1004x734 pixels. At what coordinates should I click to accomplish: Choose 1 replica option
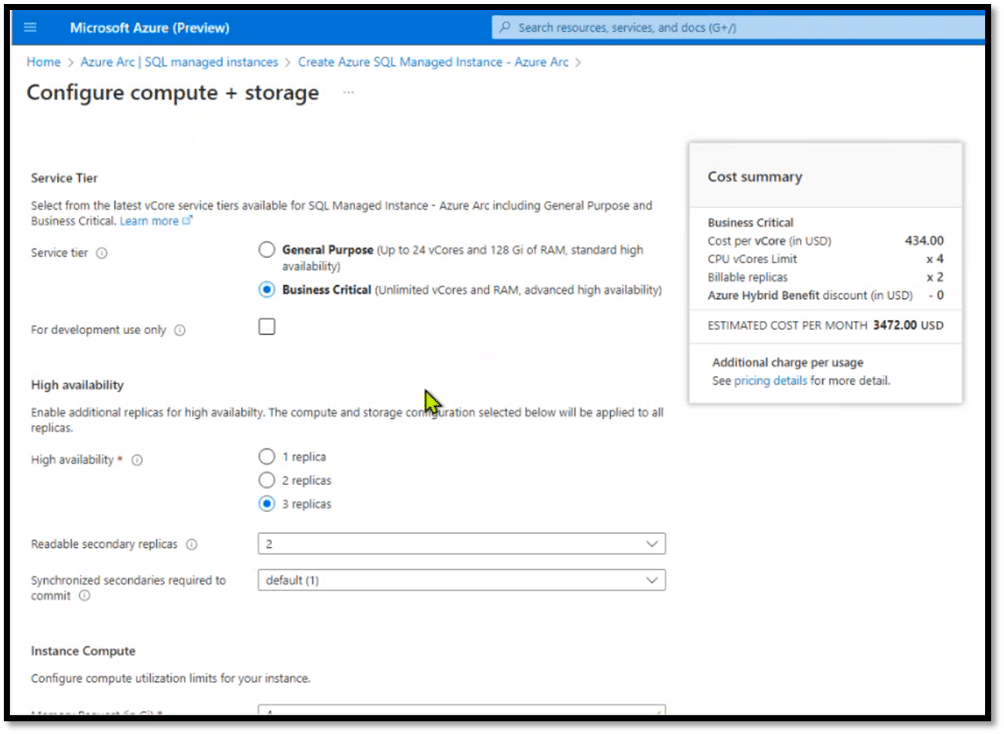point(267,457)
